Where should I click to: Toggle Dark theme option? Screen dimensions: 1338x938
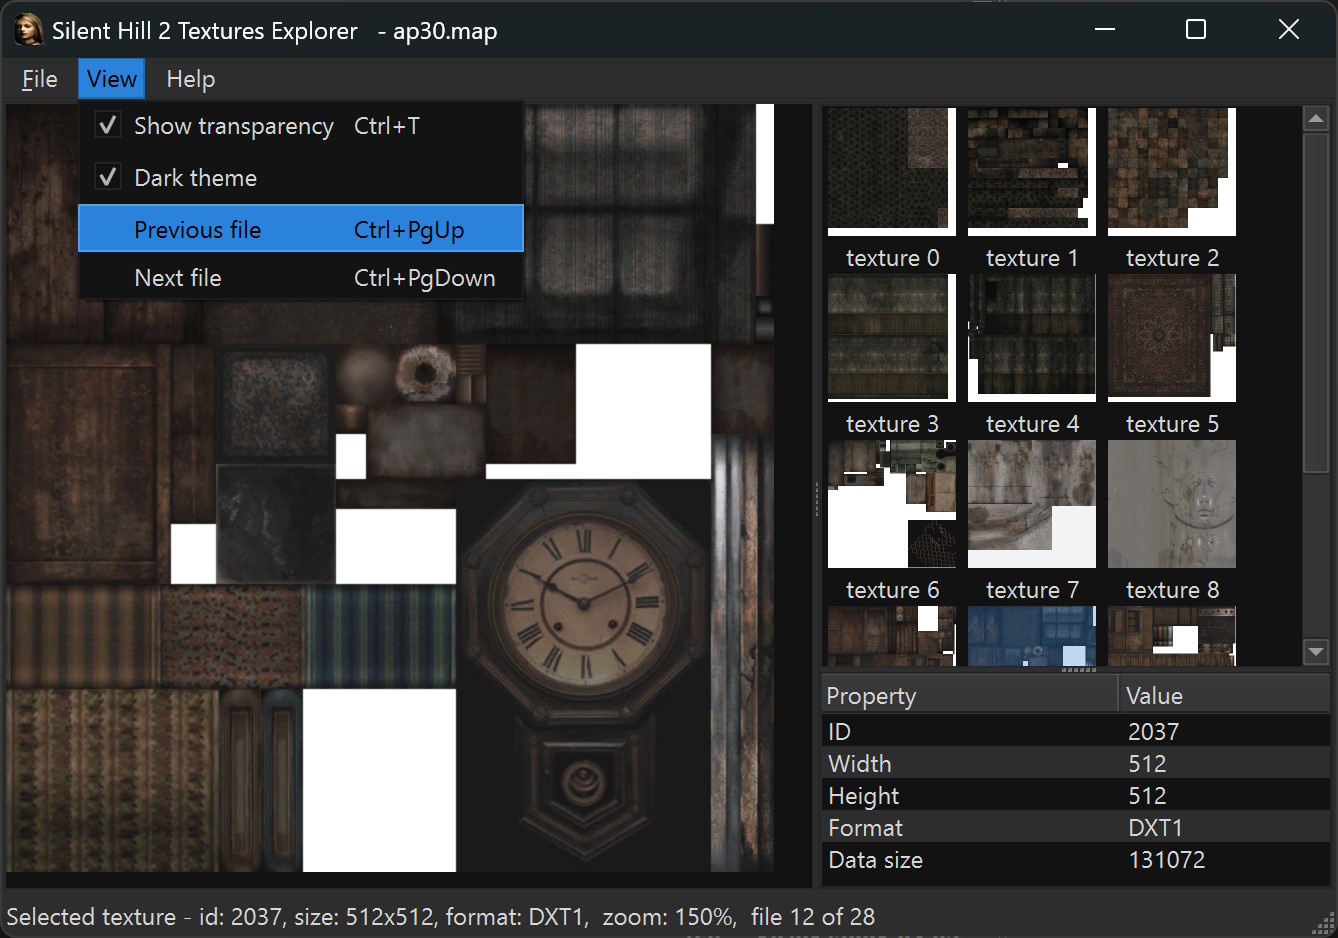click(301, 178)
